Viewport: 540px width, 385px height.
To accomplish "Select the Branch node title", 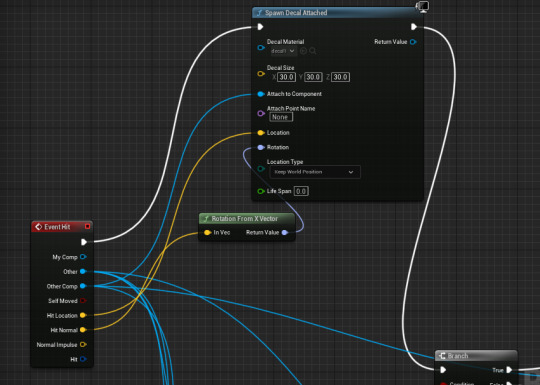I will pos(458,356).
